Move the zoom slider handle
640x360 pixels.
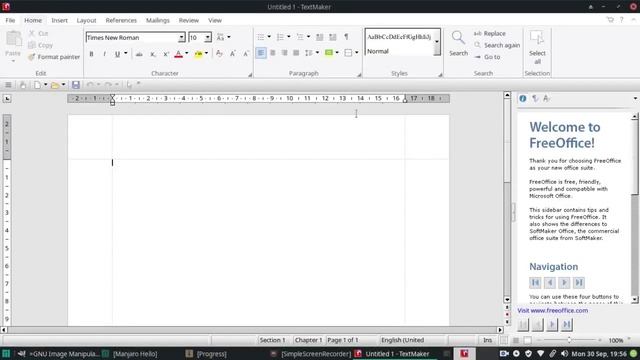569,340
